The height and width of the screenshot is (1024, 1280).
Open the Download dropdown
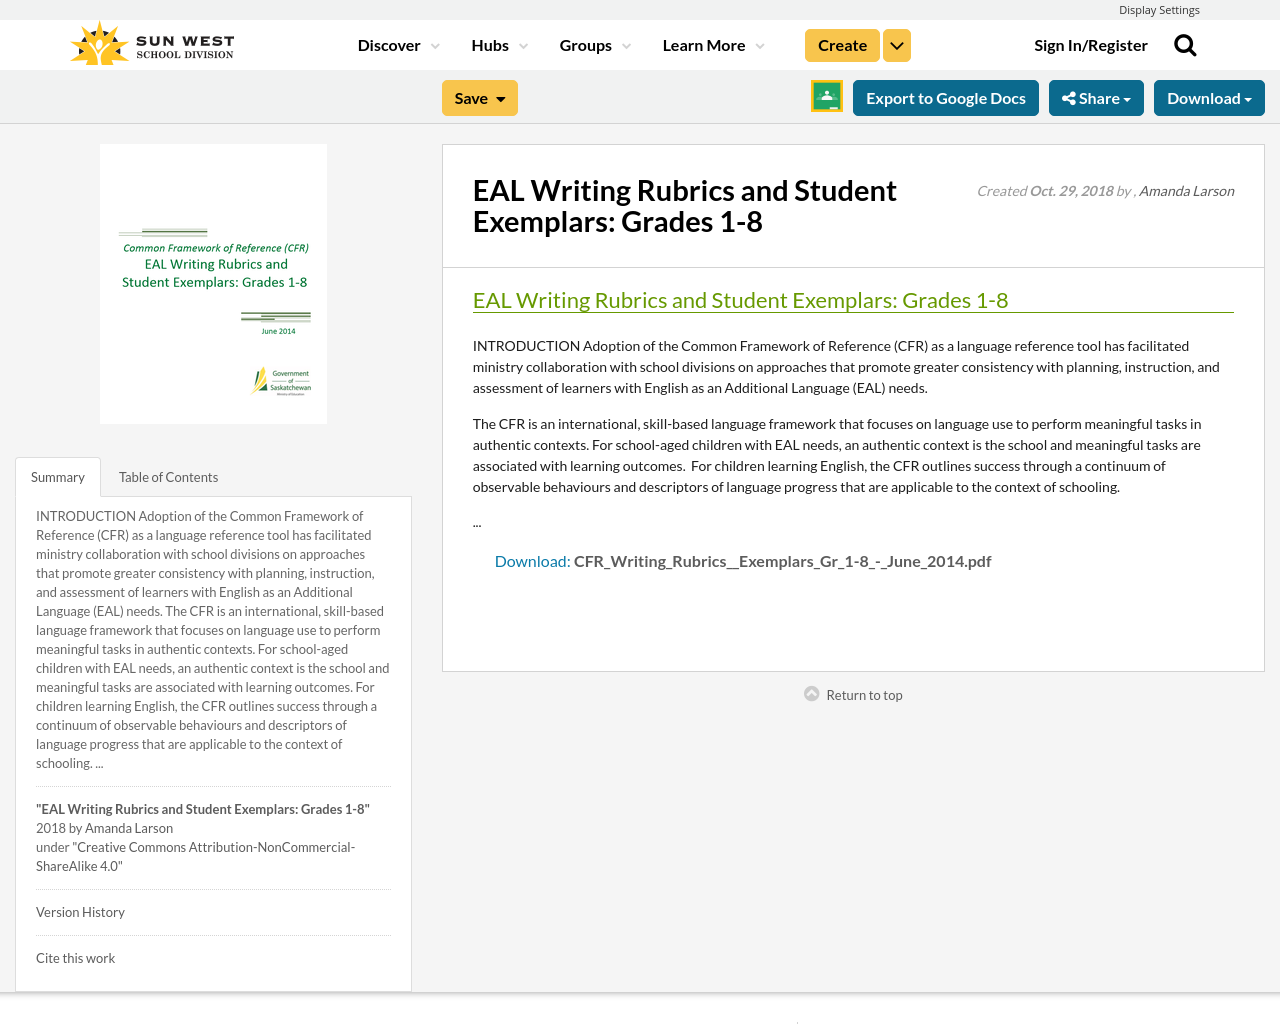[1209, 97]
